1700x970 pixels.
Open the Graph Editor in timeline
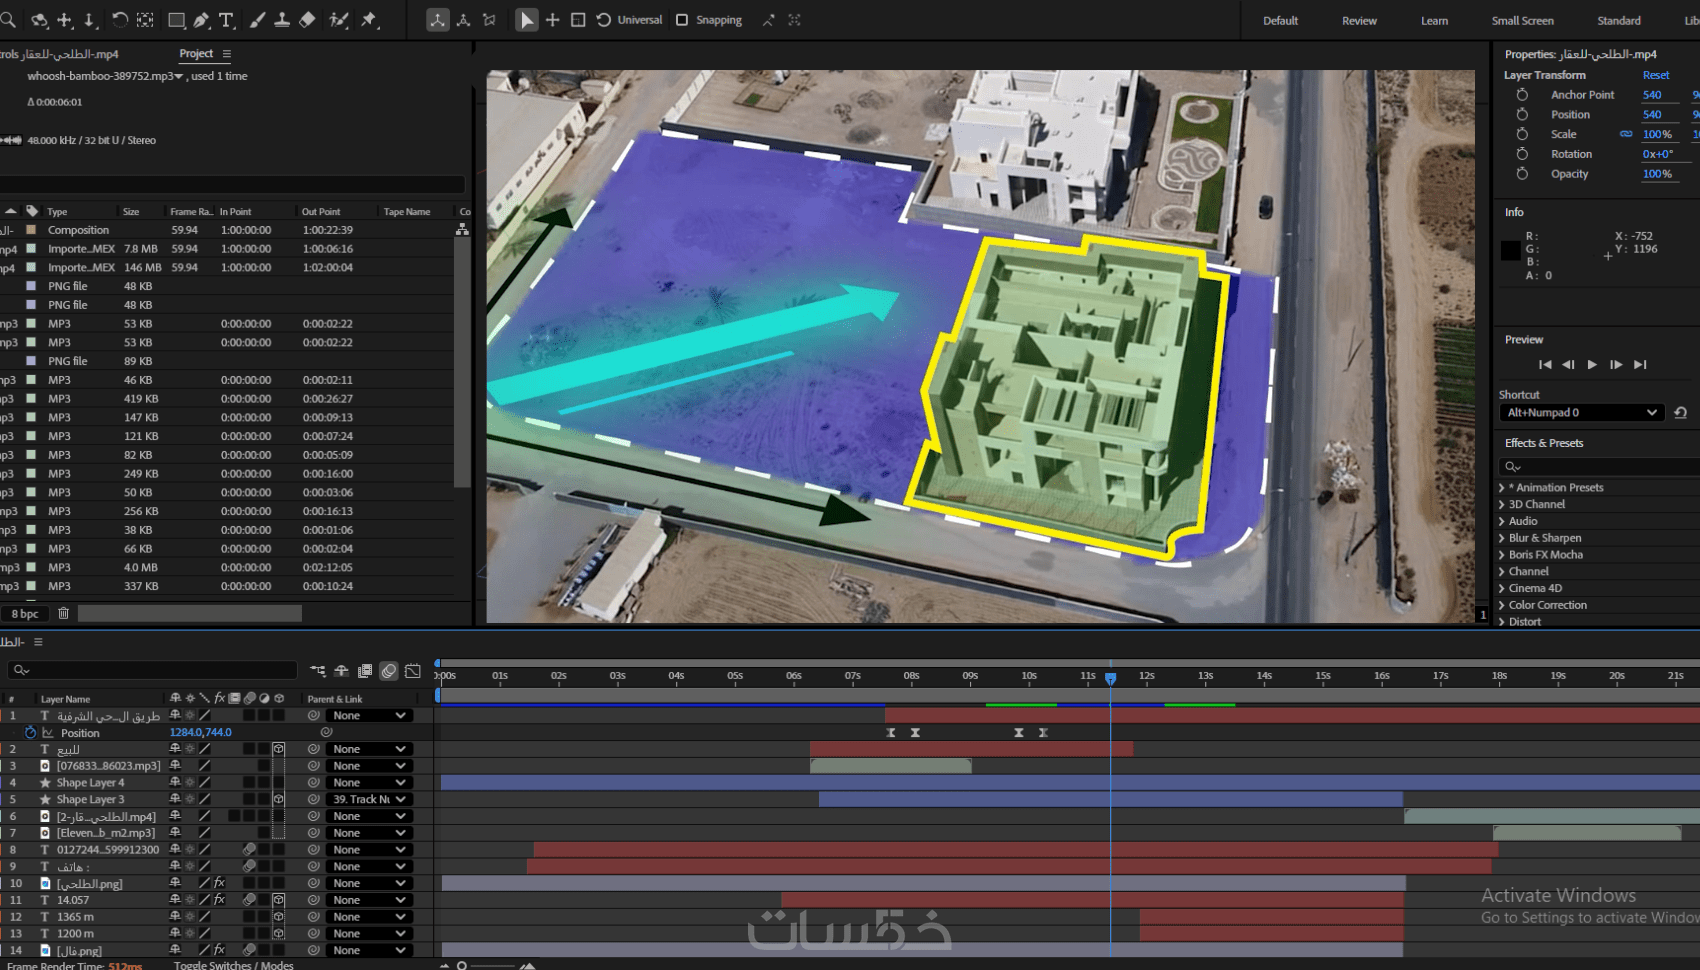click(x=413, y=671)
